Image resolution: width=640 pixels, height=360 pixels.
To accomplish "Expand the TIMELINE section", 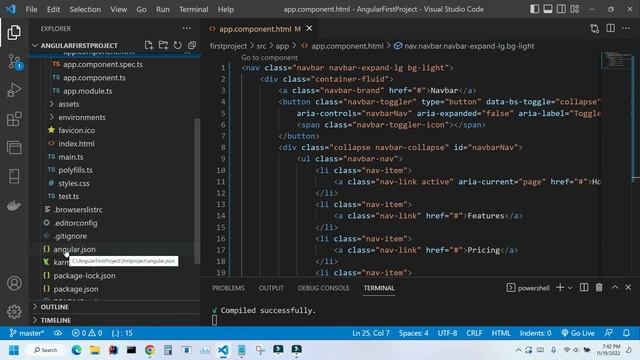I will coord(56,320).
